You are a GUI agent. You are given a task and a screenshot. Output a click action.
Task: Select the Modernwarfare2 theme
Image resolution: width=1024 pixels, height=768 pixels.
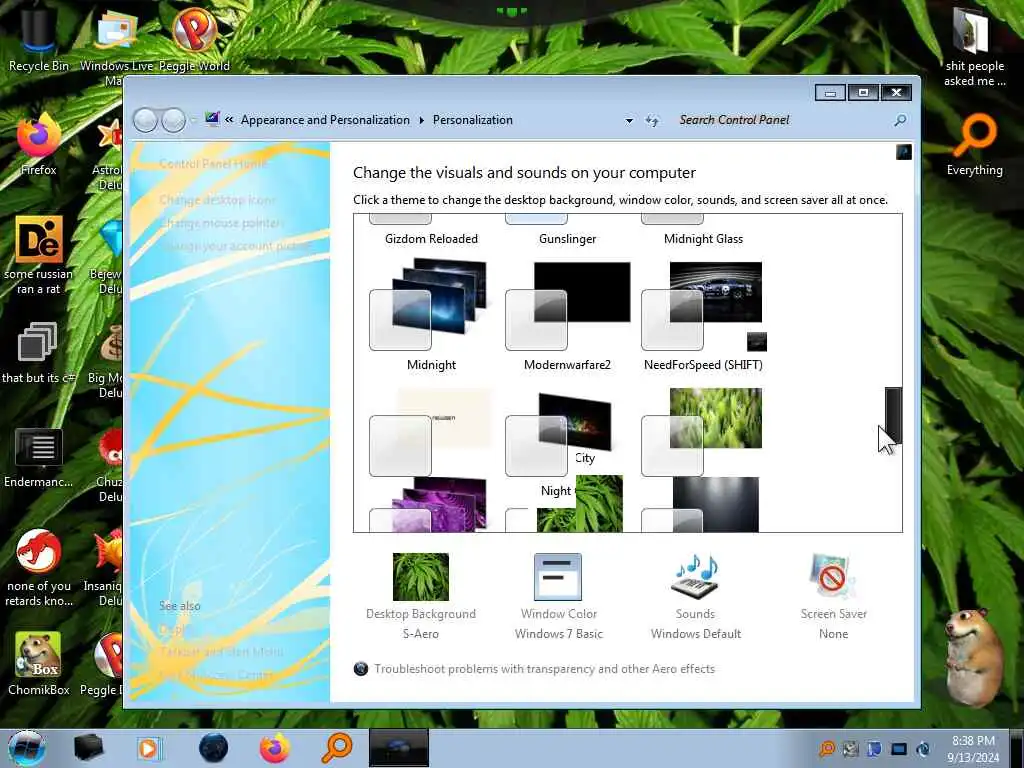click(567, 315)
